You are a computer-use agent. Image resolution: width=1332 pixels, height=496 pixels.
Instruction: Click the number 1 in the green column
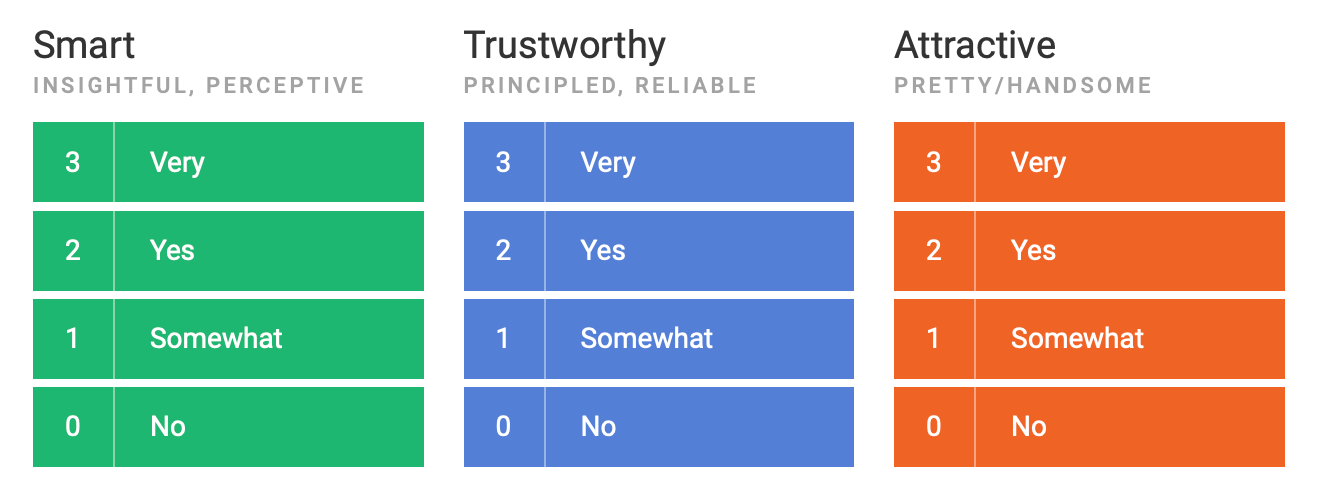(73, 338)
